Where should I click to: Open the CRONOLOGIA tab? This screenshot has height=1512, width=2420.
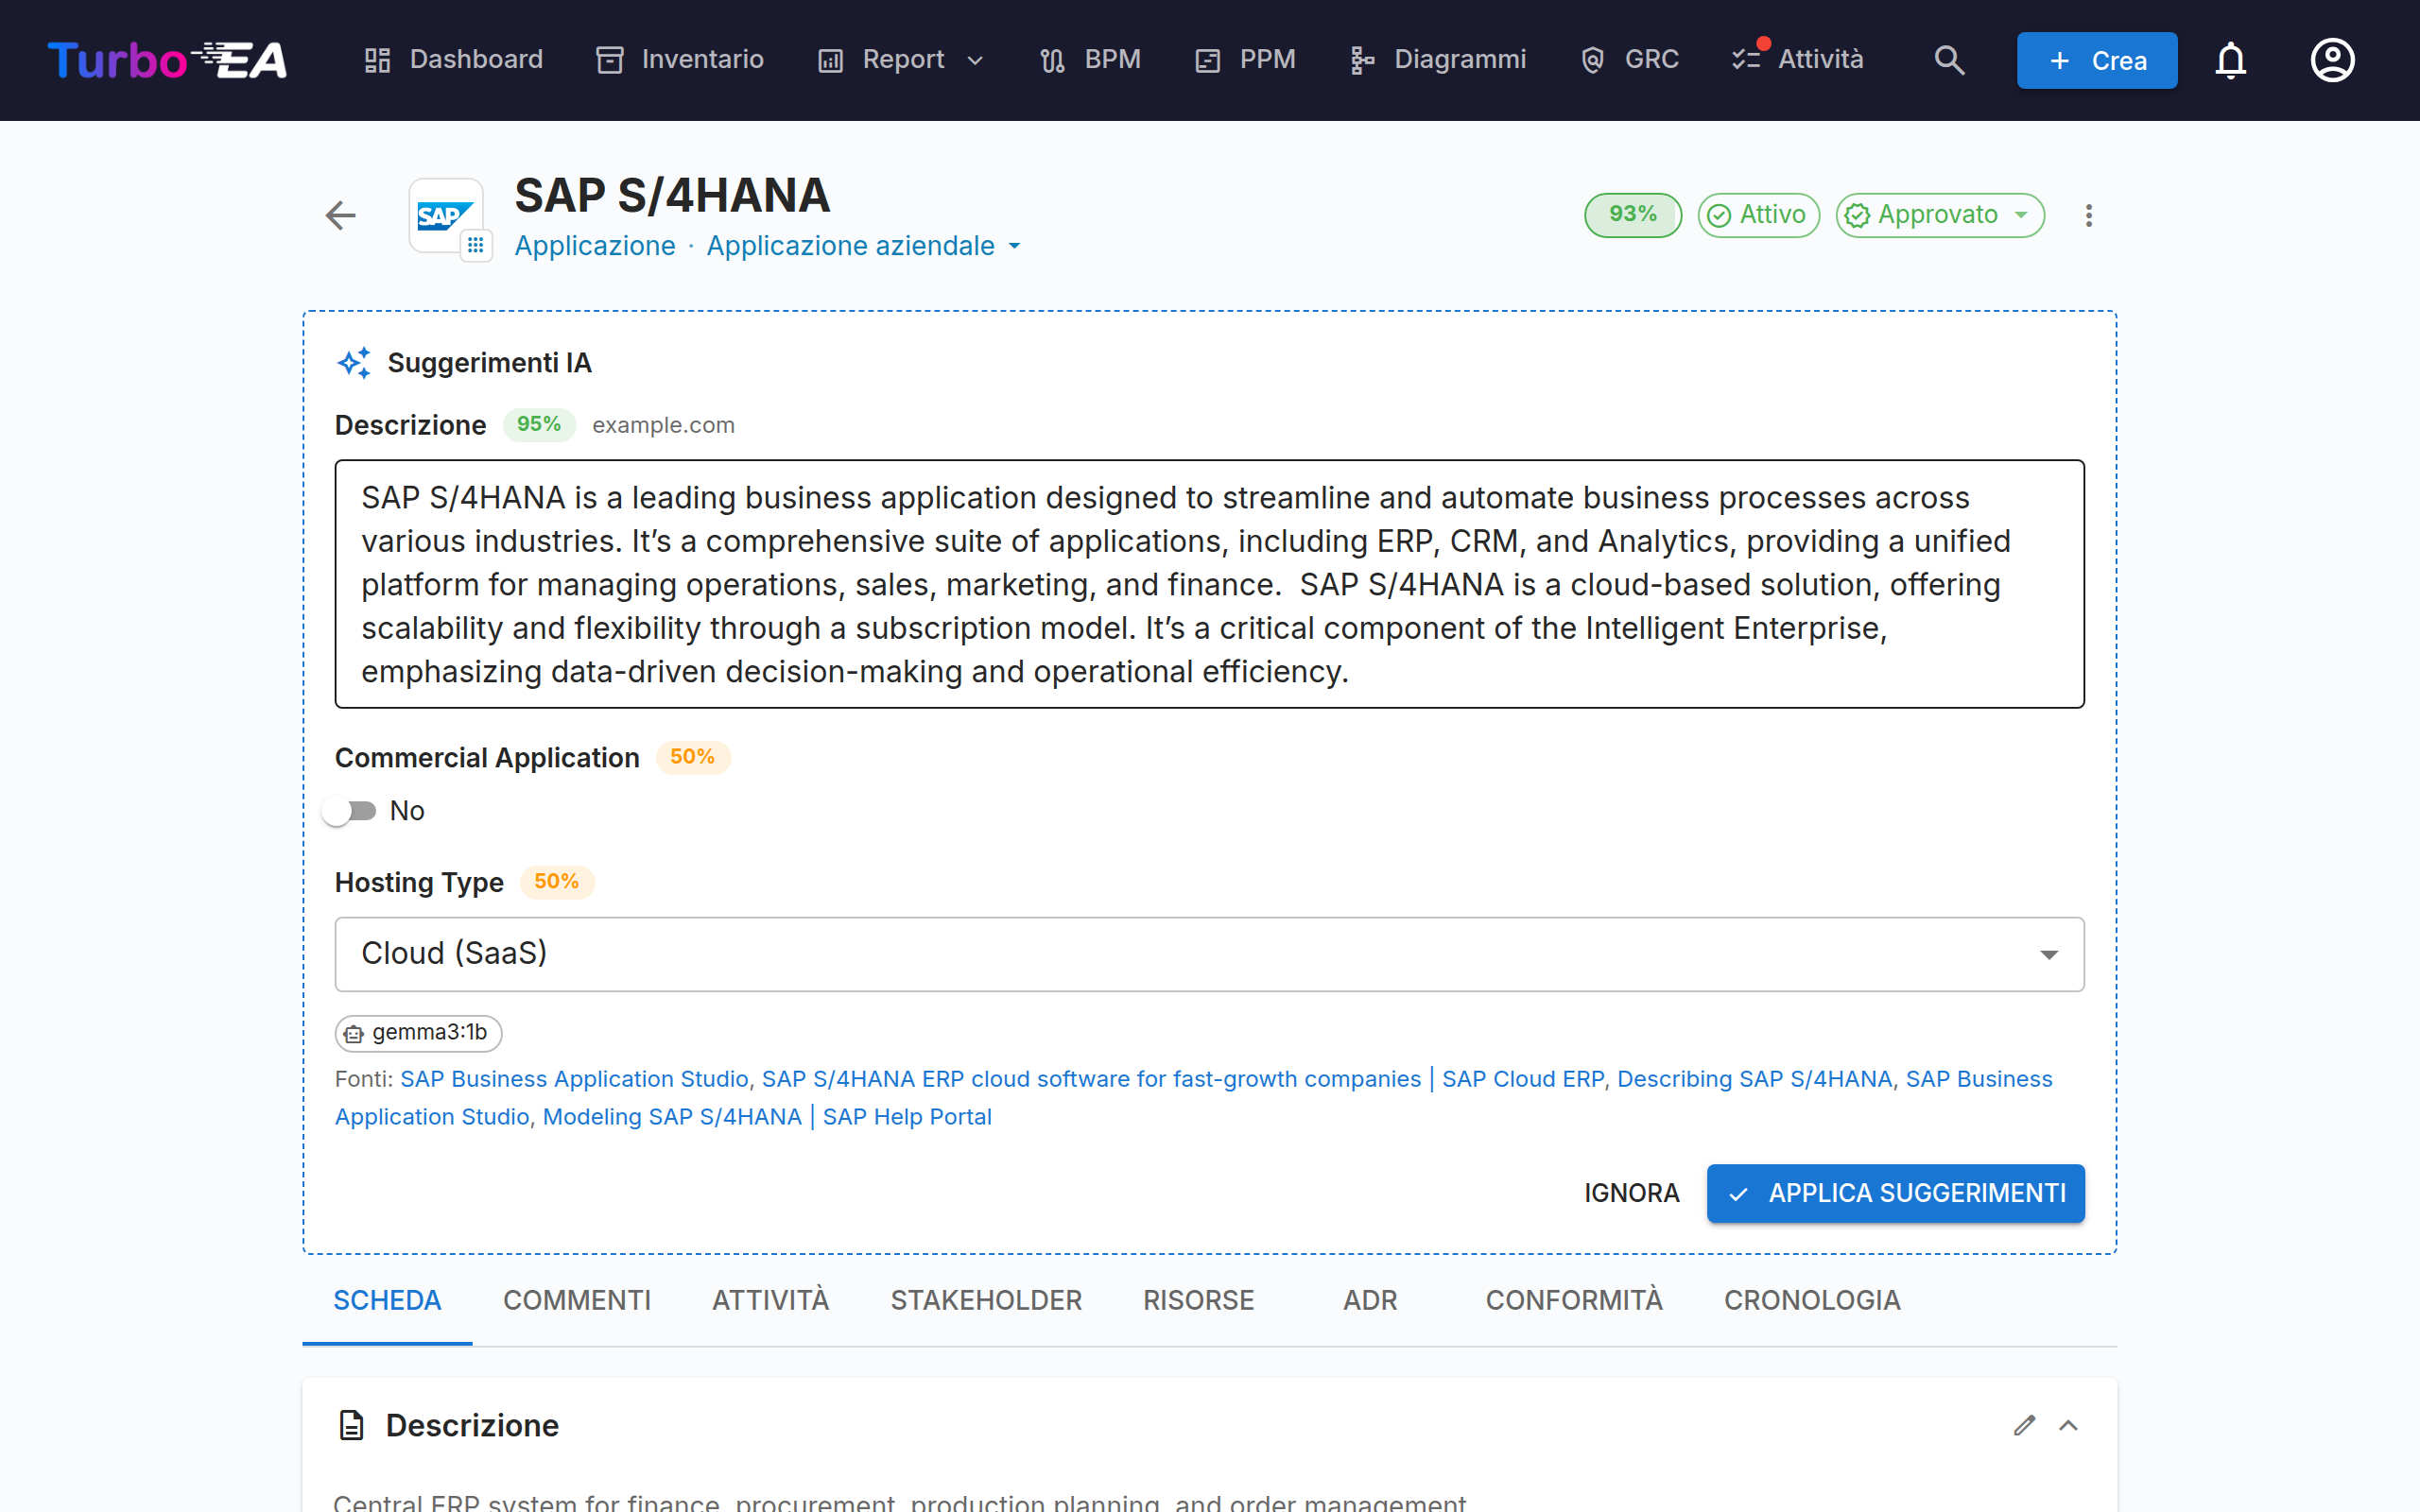(1812, 1300)
